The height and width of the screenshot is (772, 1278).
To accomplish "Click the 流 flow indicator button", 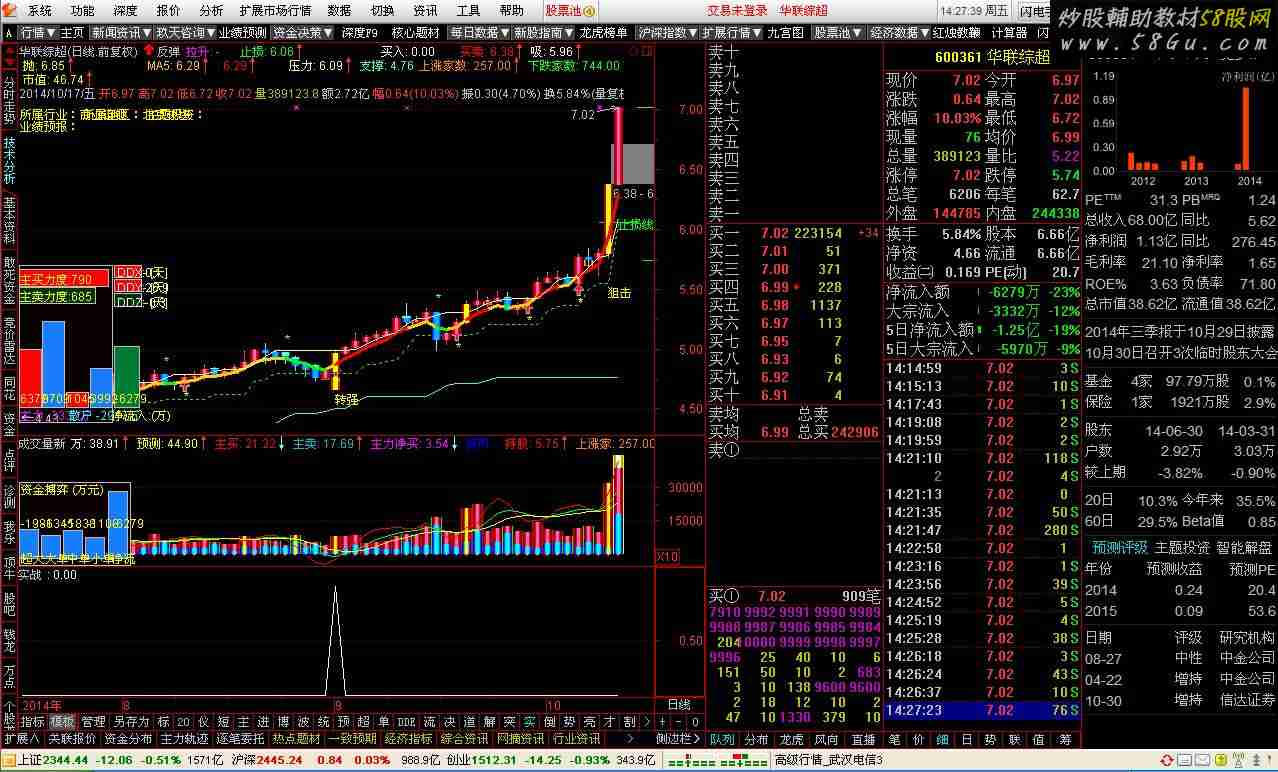I will pos(431,721).
